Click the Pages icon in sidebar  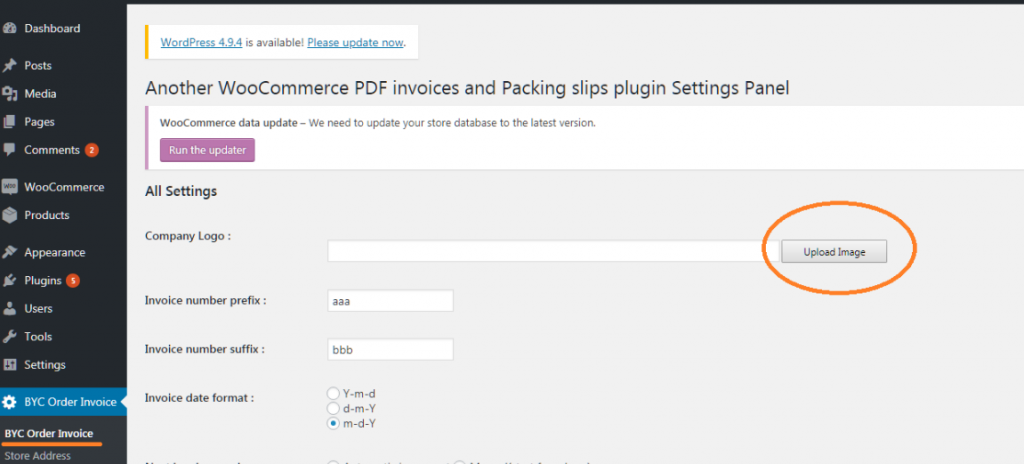9,122
